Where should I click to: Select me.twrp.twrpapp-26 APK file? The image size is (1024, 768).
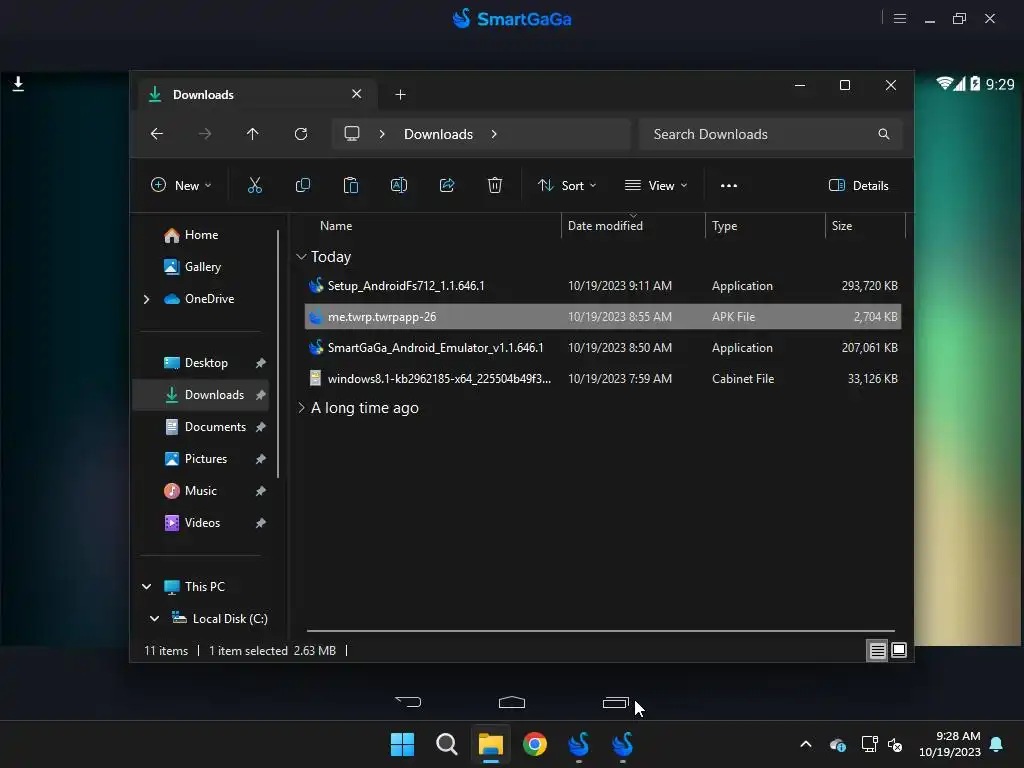(603, 317)
